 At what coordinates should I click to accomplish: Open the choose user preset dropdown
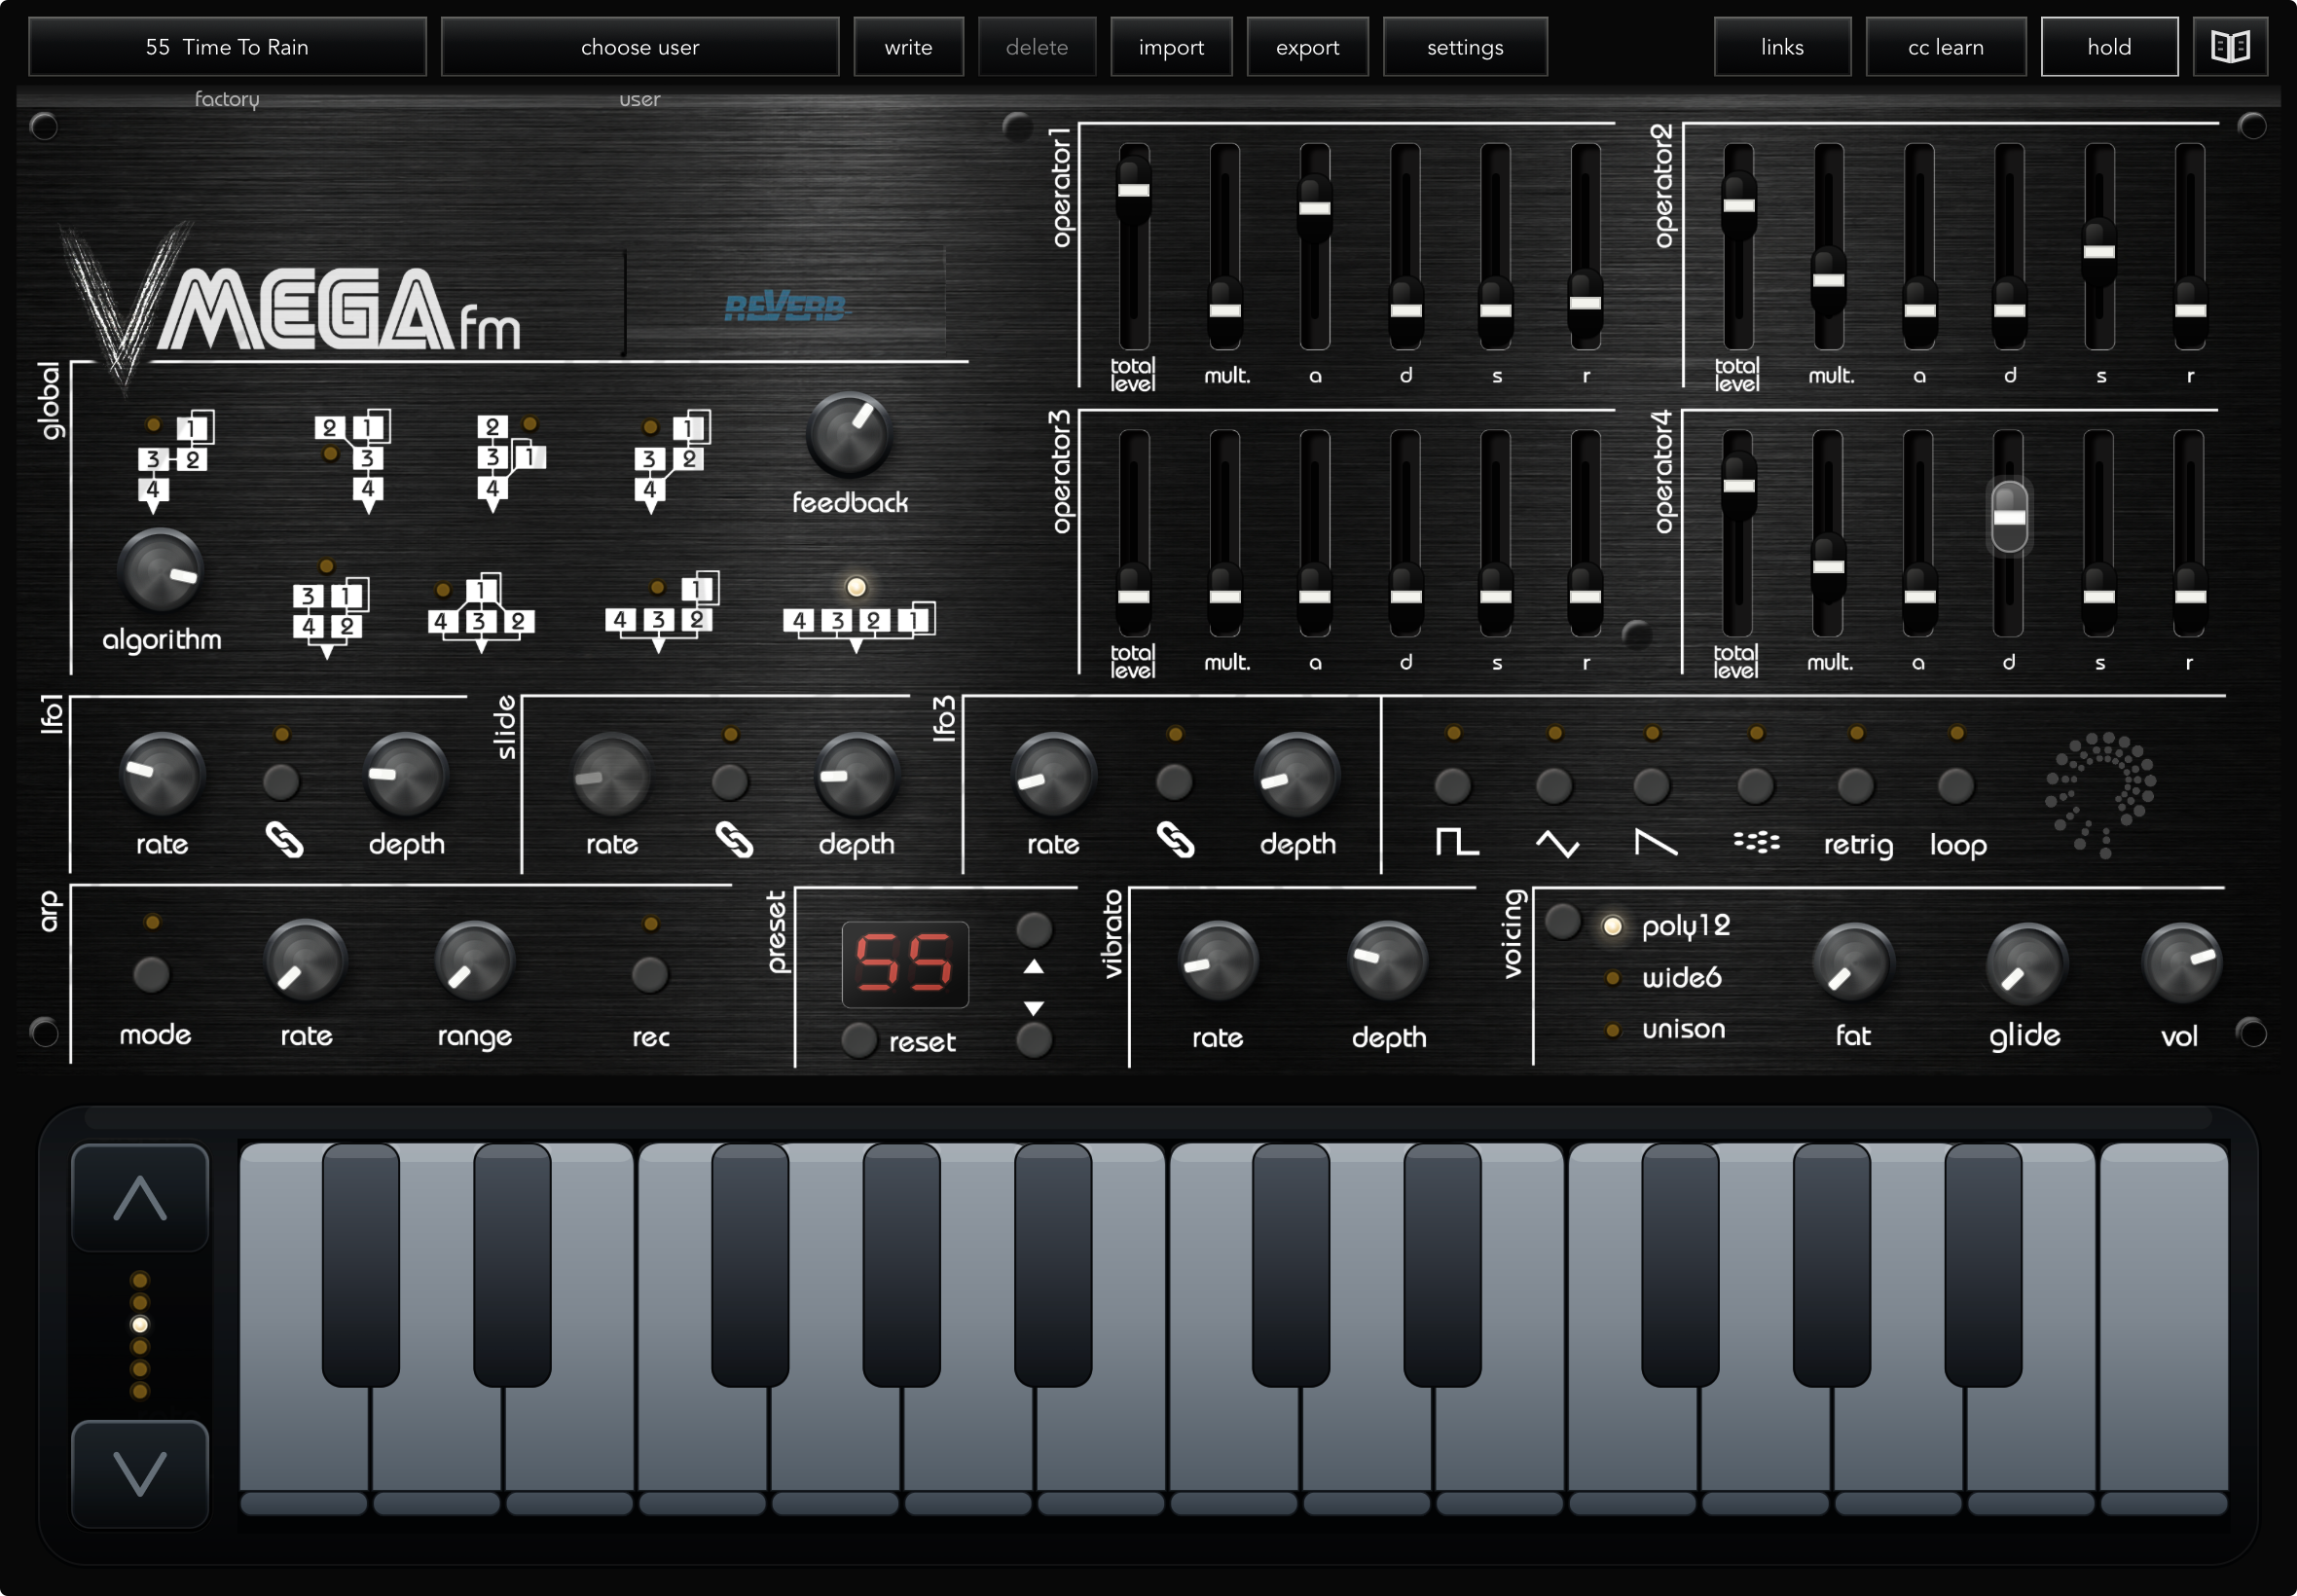tap(640, 47)
